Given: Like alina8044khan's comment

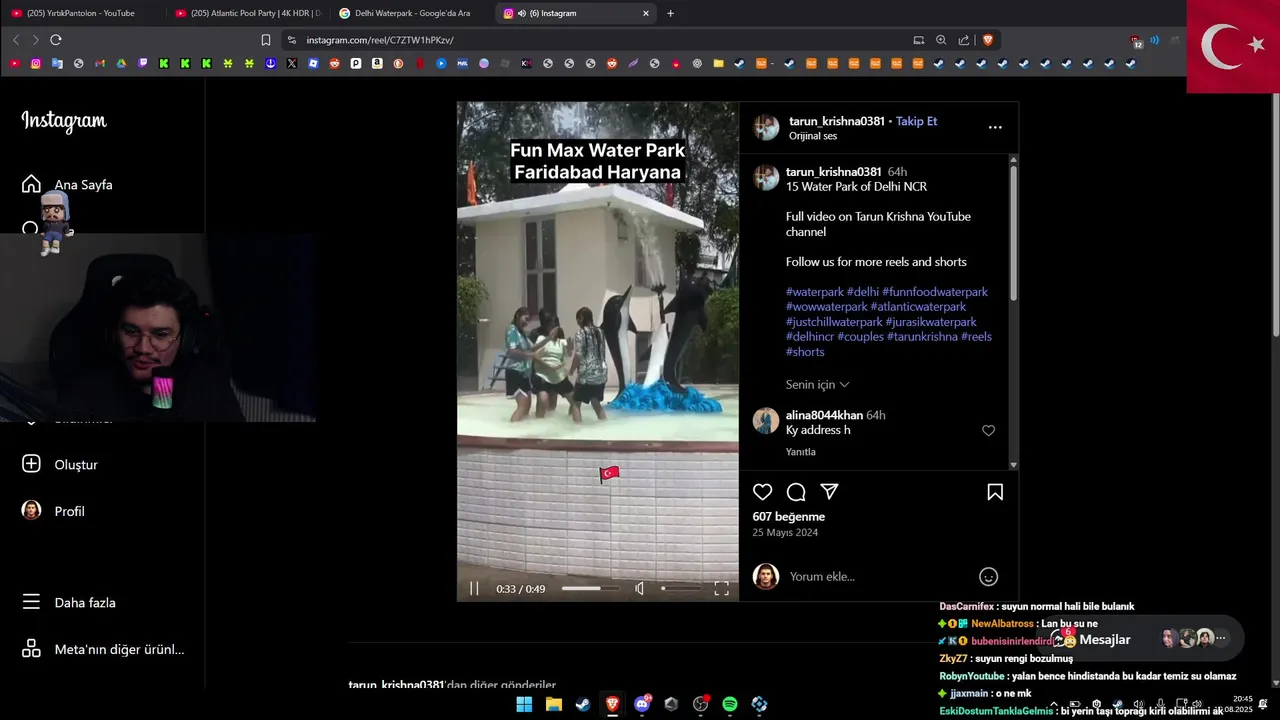Looking at the screenshot, I should point(988,430).
